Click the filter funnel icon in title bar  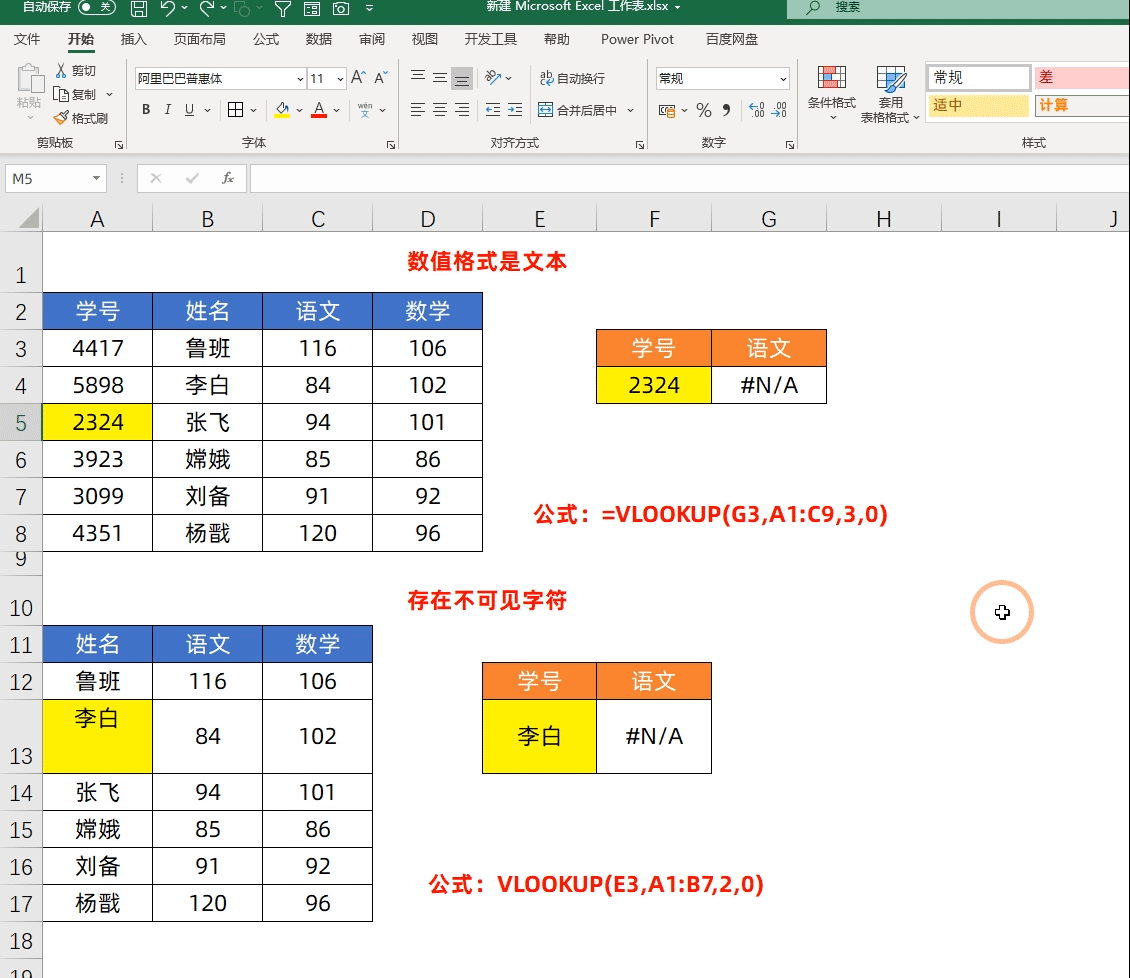coord(283,9)
